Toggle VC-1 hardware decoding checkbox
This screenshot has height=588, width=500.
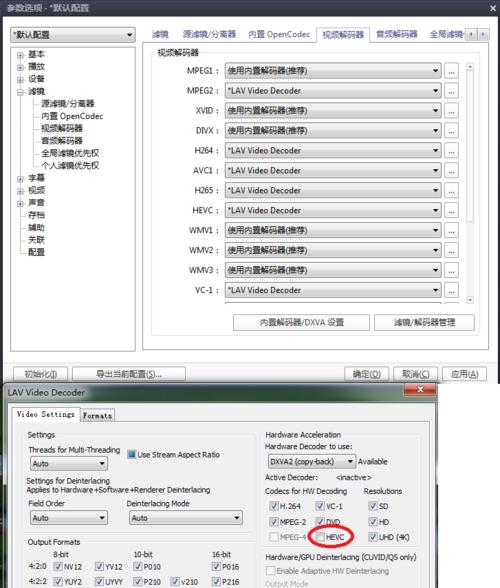[320, 506]
